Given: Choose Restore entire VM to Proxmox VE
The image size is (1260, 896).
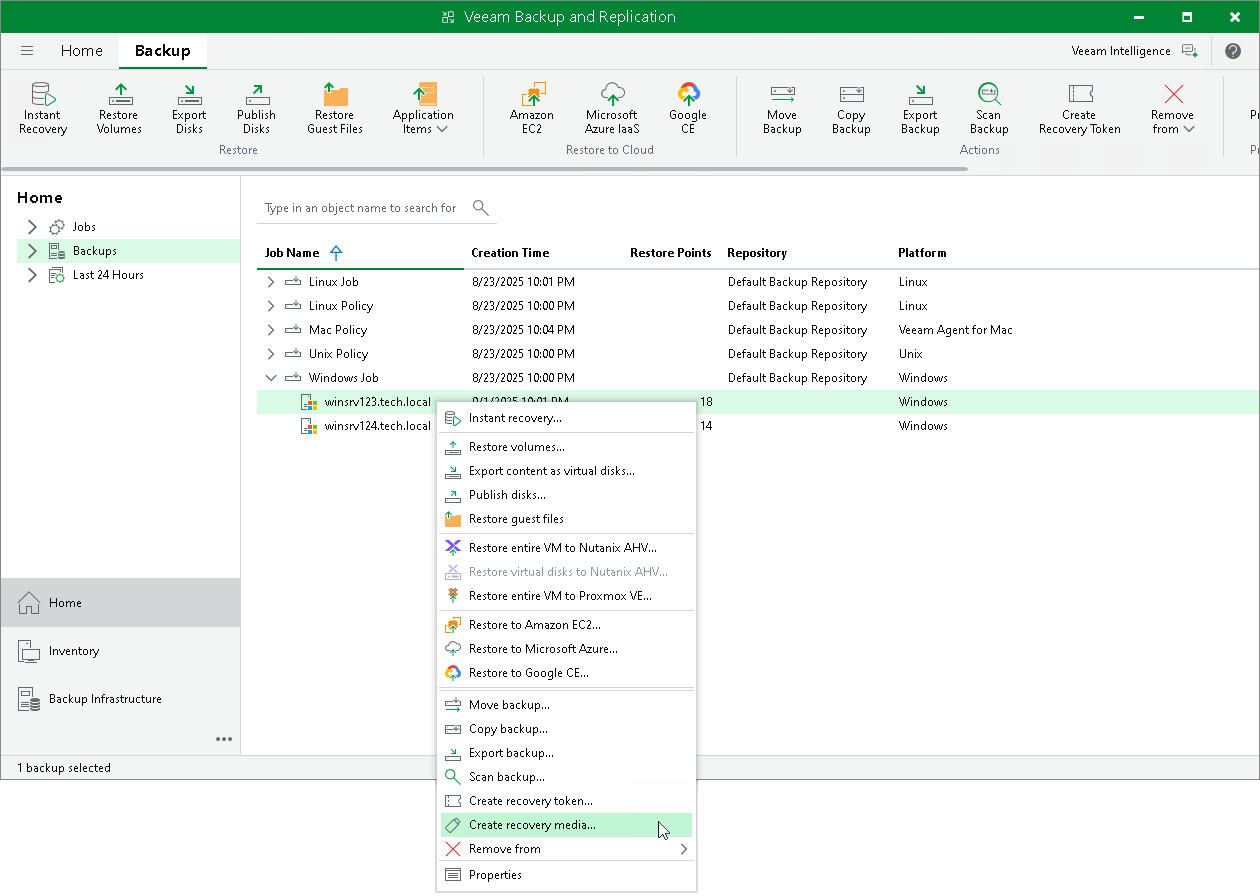Looking at the screenshot, I should [x=567, y=596].
